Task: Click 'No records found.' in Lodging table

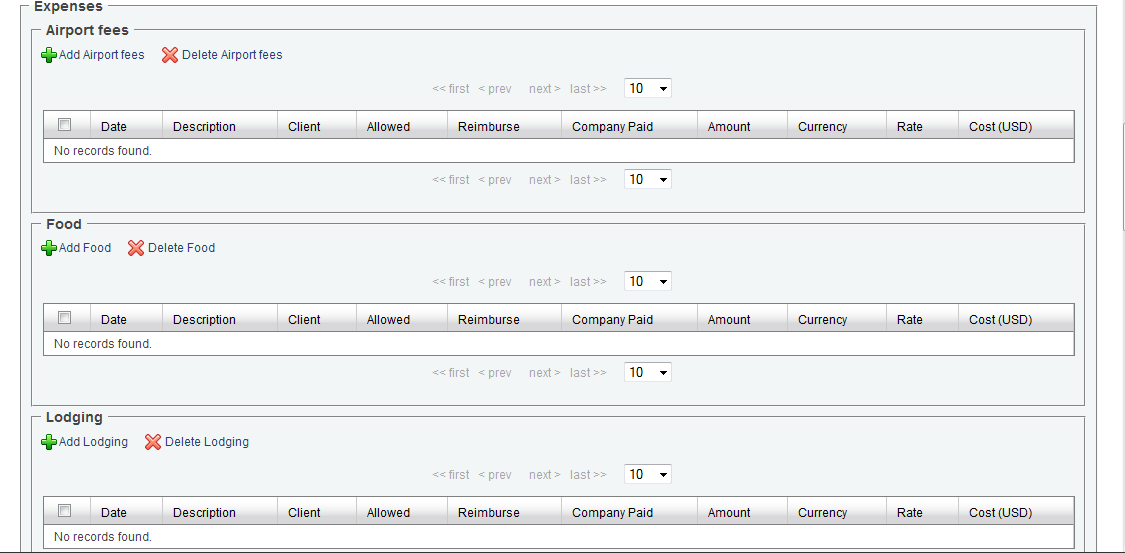Action: click(x=103, y=537)
